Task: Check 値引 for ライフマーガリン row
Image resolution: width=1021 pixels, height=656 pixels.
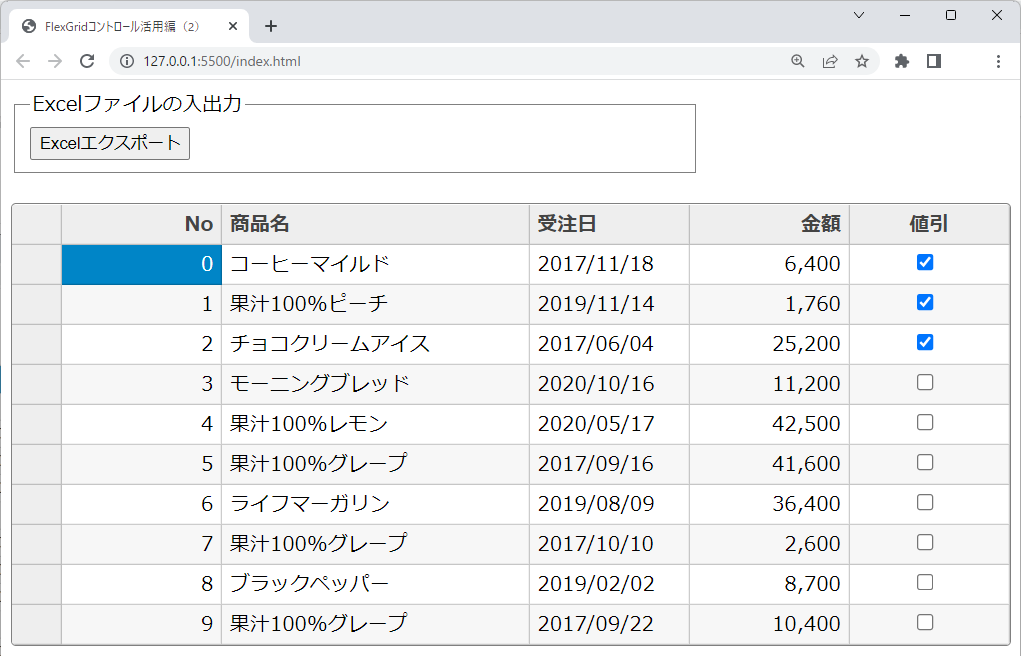Action: 925,502
